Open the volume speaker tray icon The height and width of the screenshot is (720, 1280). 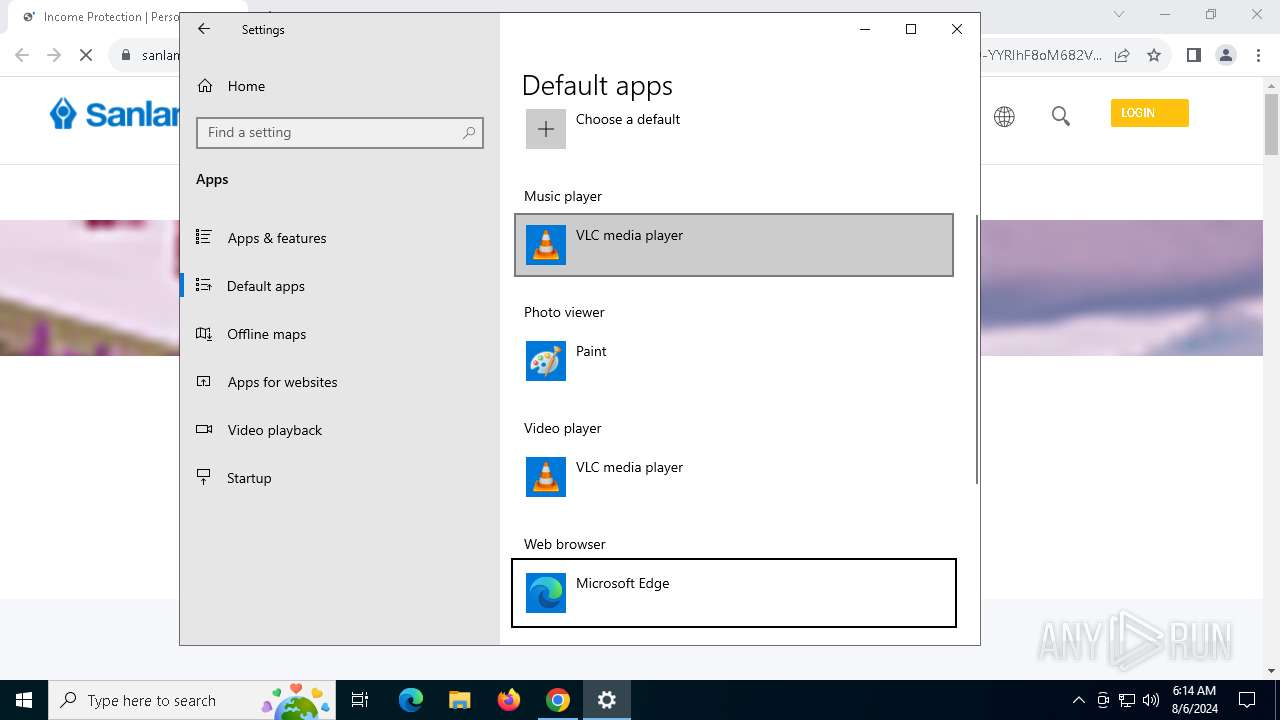[1151, 700]
